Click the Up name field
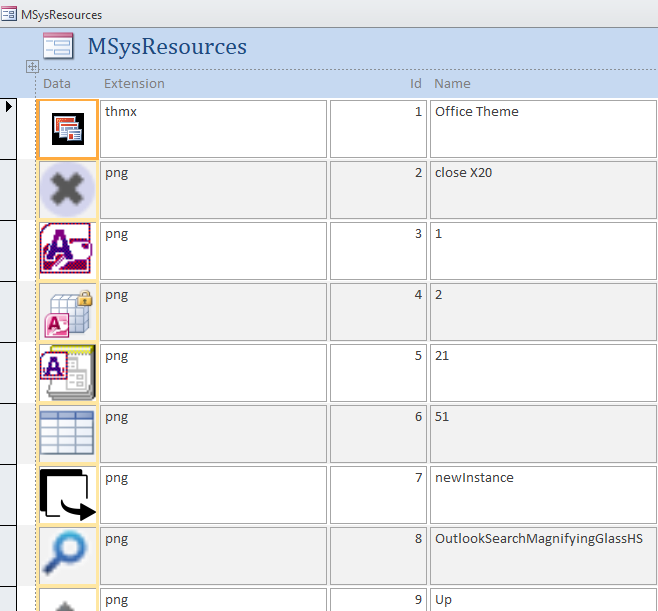This screenshot has height=611, width=658. [543, 600]
